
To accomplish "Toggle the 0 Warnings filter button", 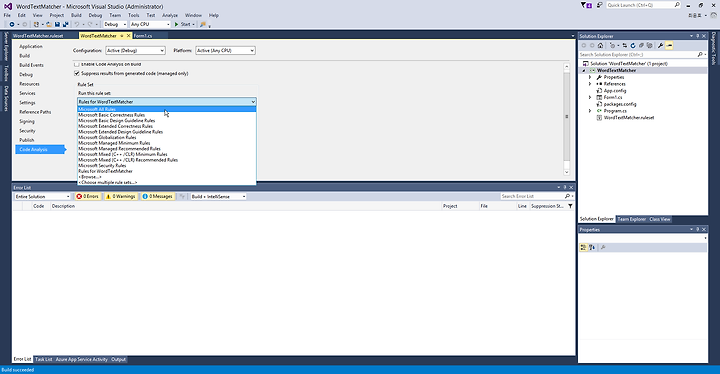I will pyautogui.click(x=121, y=197).
